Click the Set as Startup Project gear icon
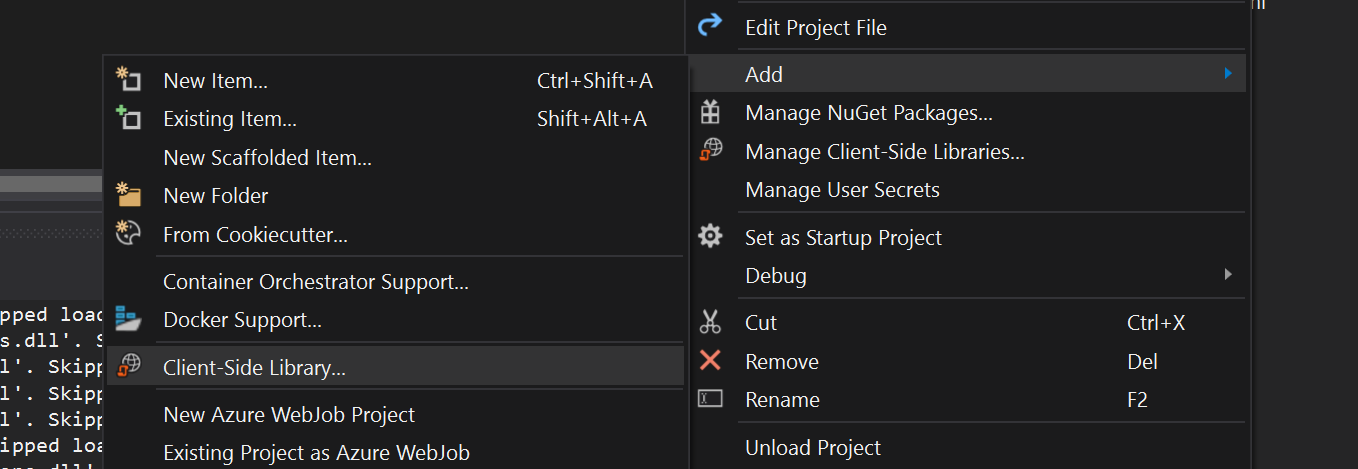 [x=709, y=237]
